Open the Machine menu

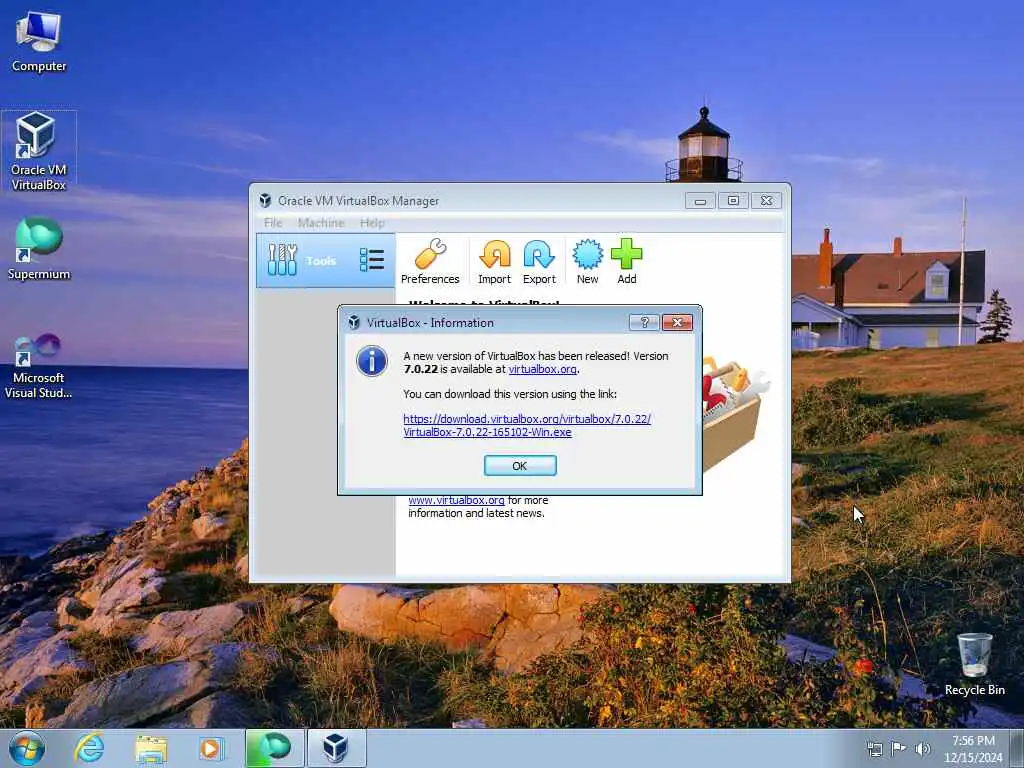[x=321, y=223]
